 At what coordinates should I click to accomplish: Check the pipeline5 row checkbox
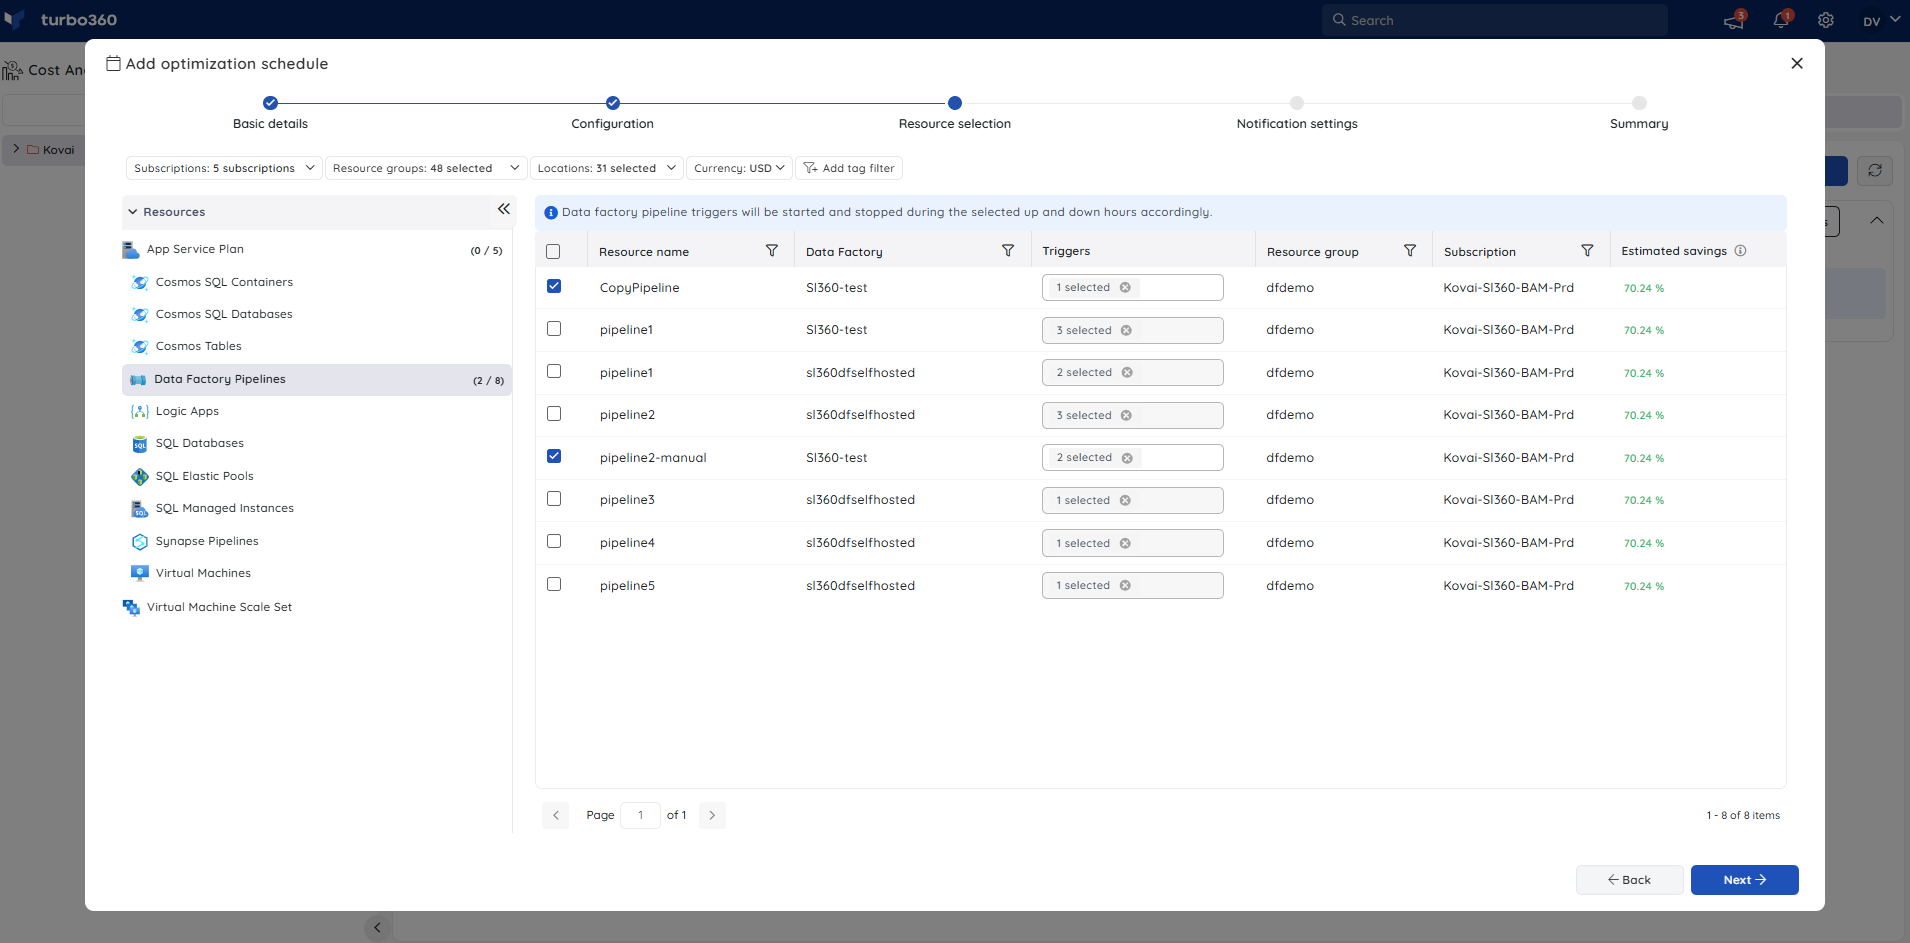554,584
